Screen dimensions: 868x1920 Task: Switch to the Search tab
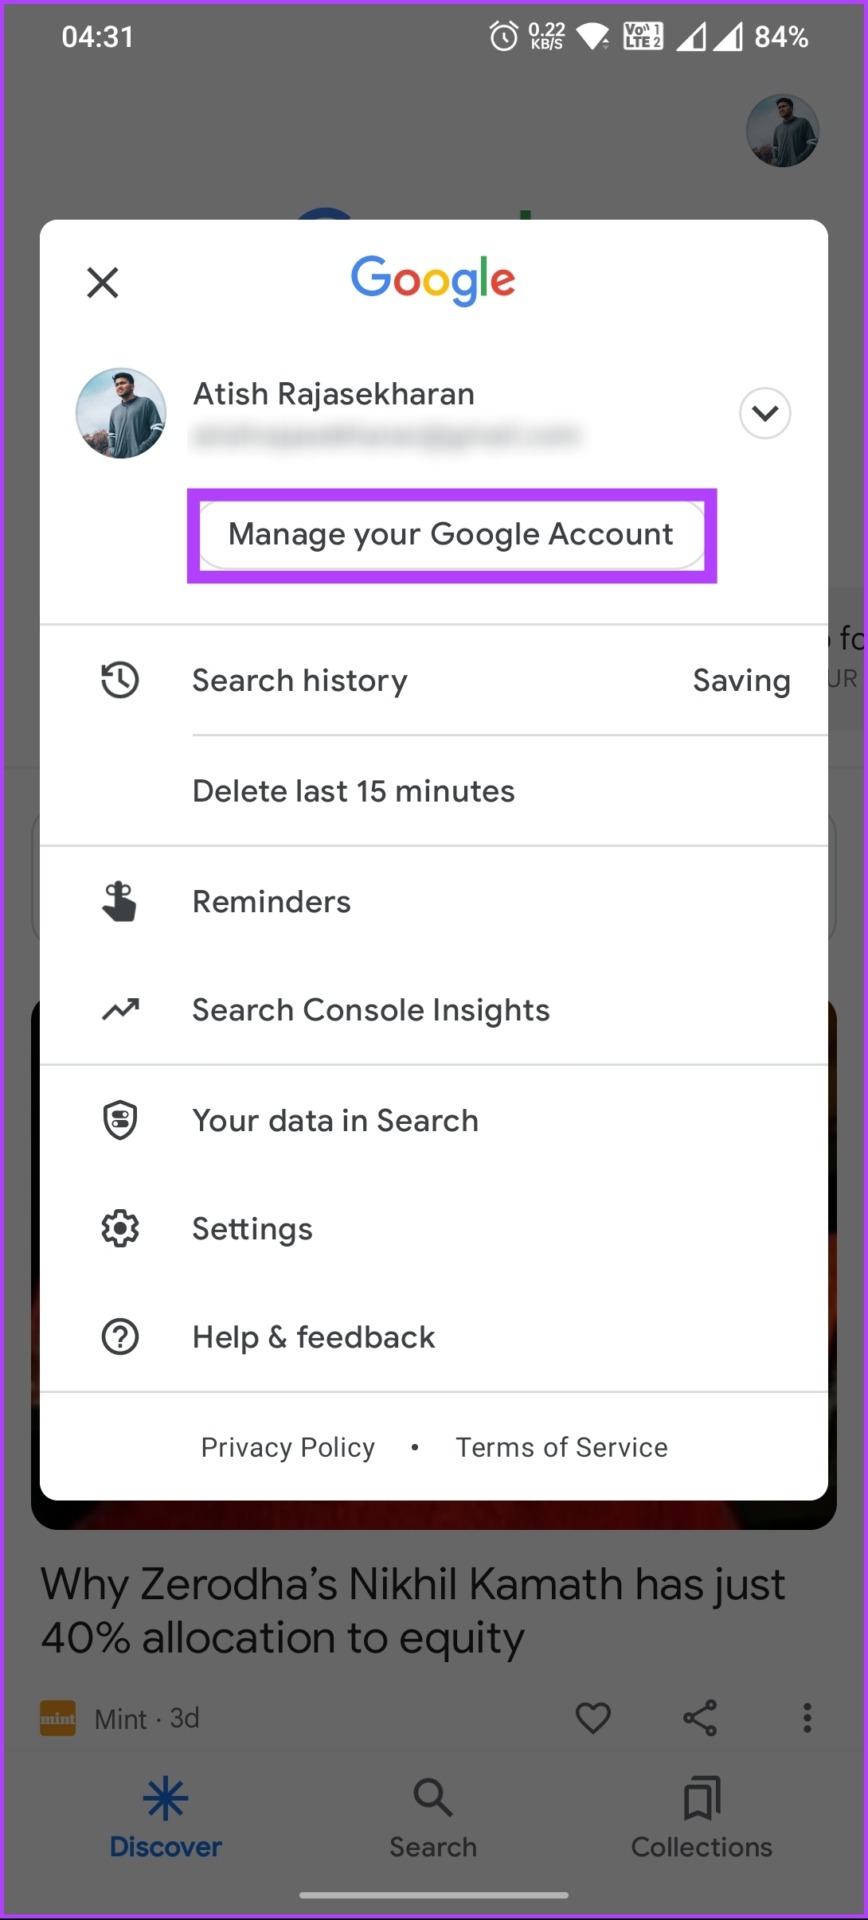[x=433, y=1818]
